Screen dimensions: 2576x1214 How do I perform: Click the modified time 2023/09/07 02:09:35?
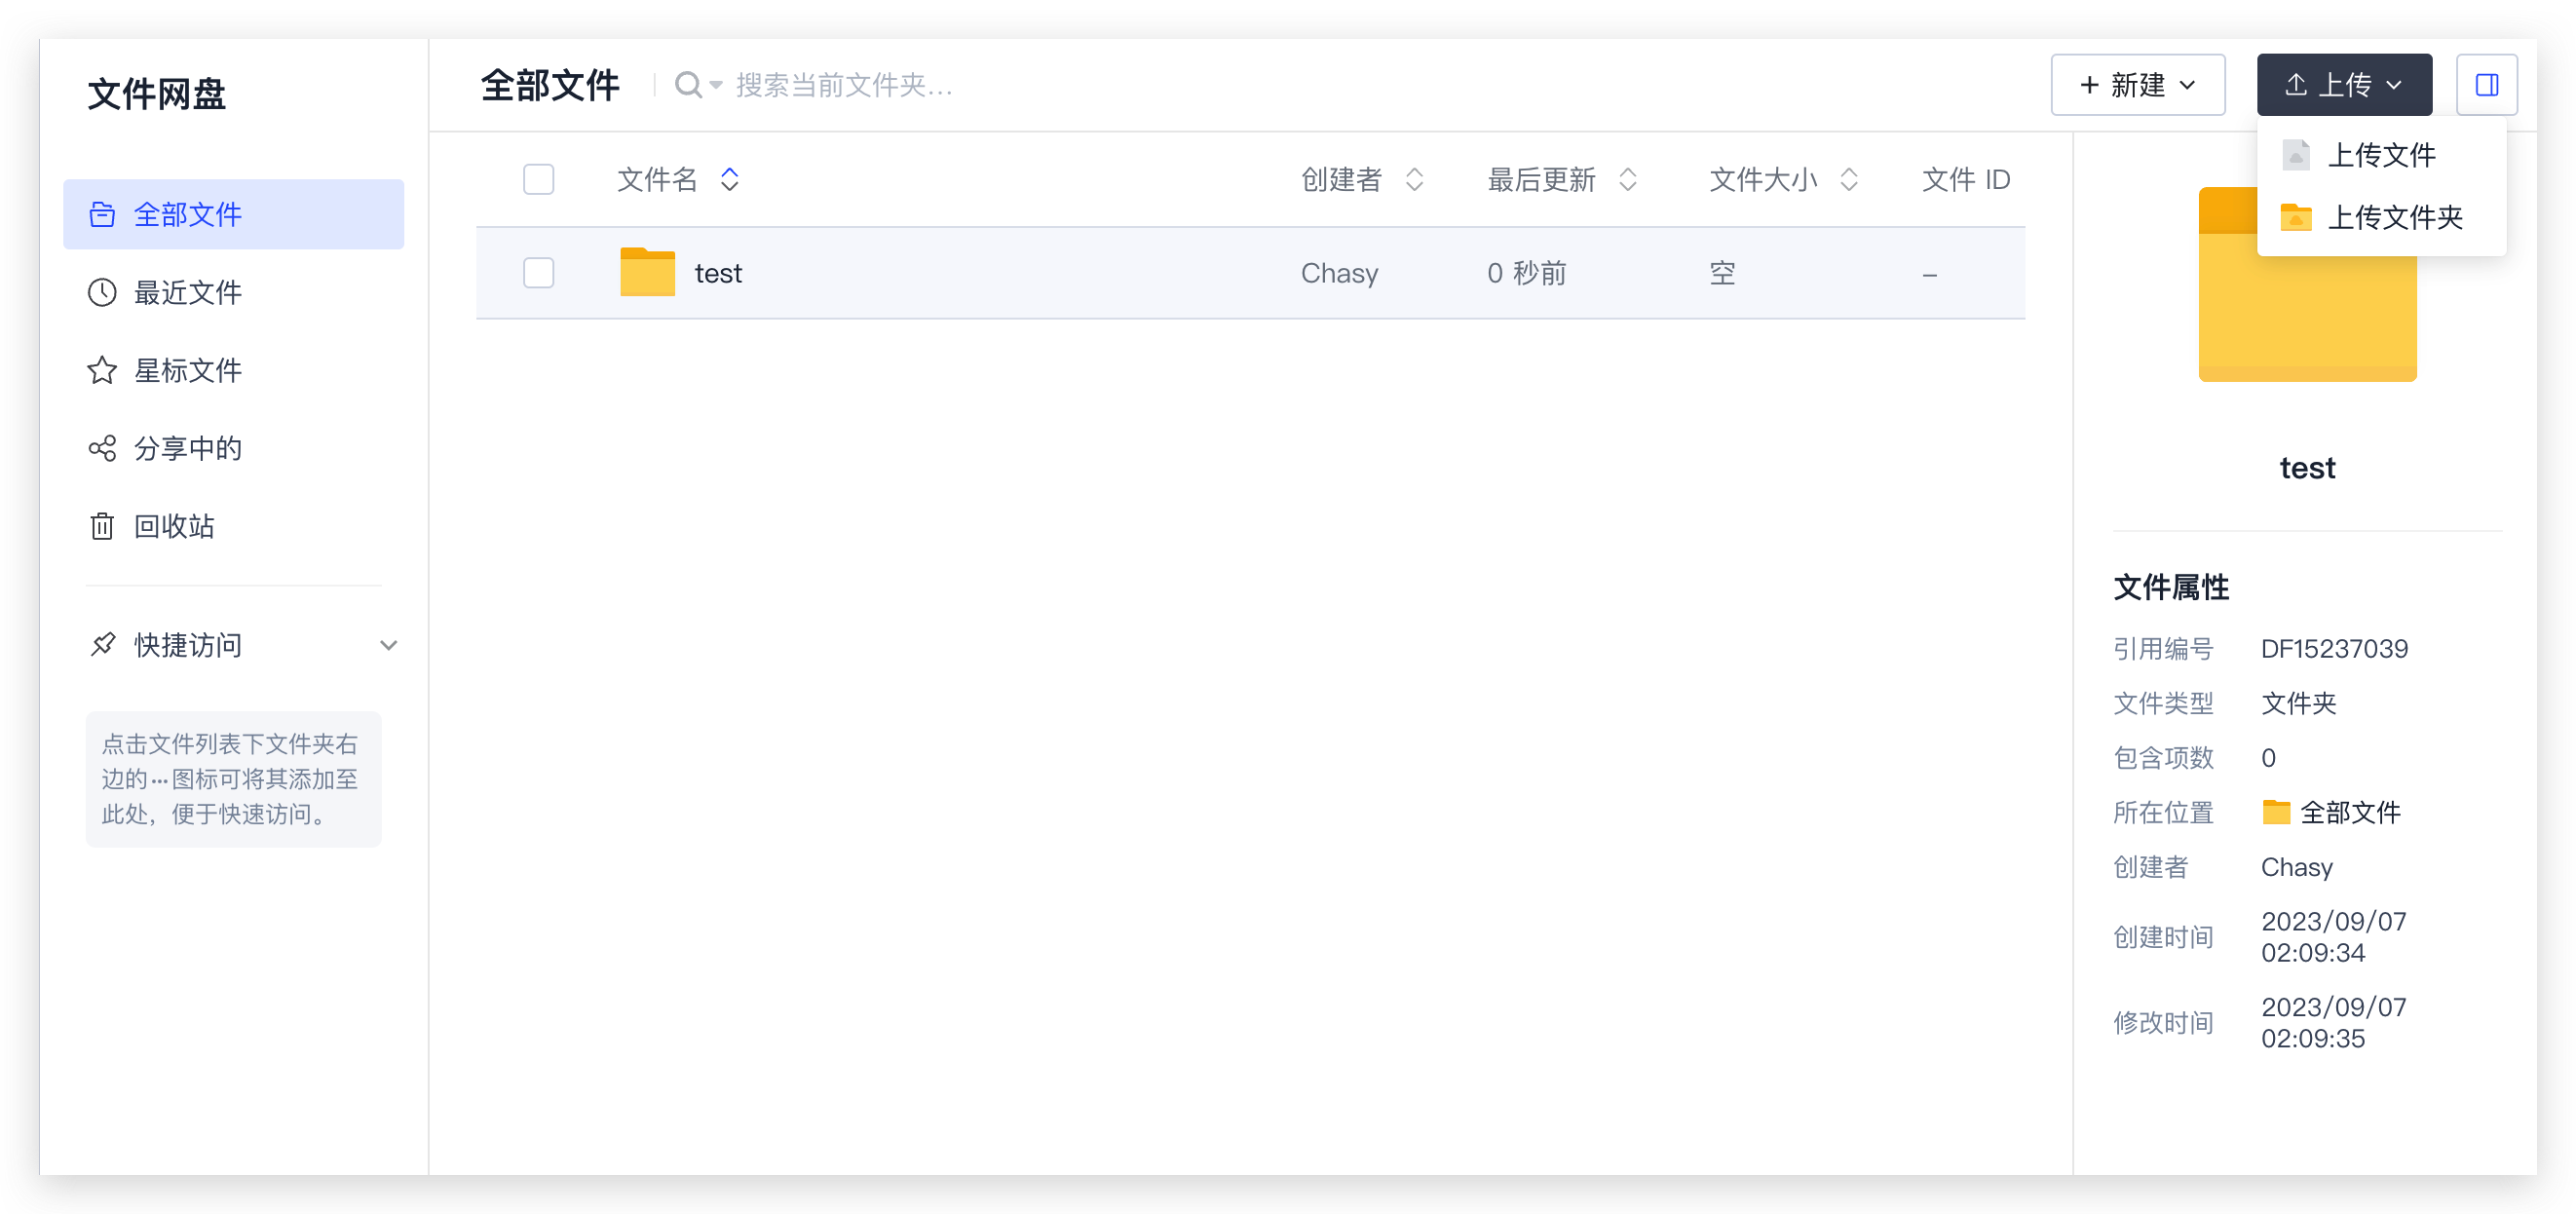click(2333, 1023)
